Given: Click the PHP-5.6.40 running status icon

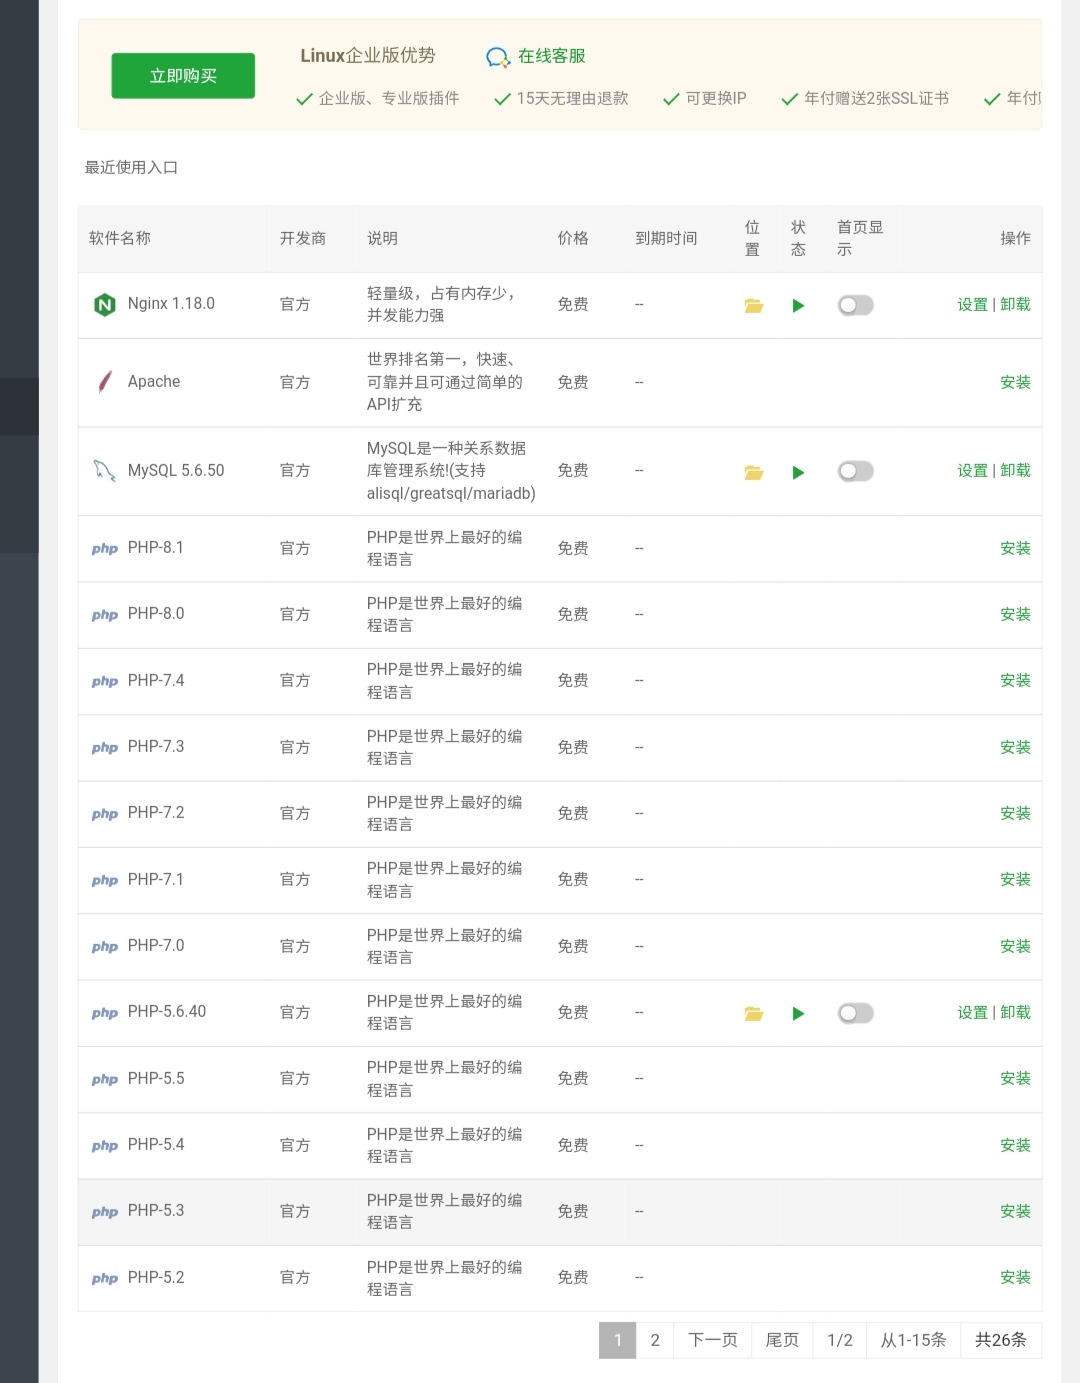Looking at the screenshot, I should (x=798, y=1014).
